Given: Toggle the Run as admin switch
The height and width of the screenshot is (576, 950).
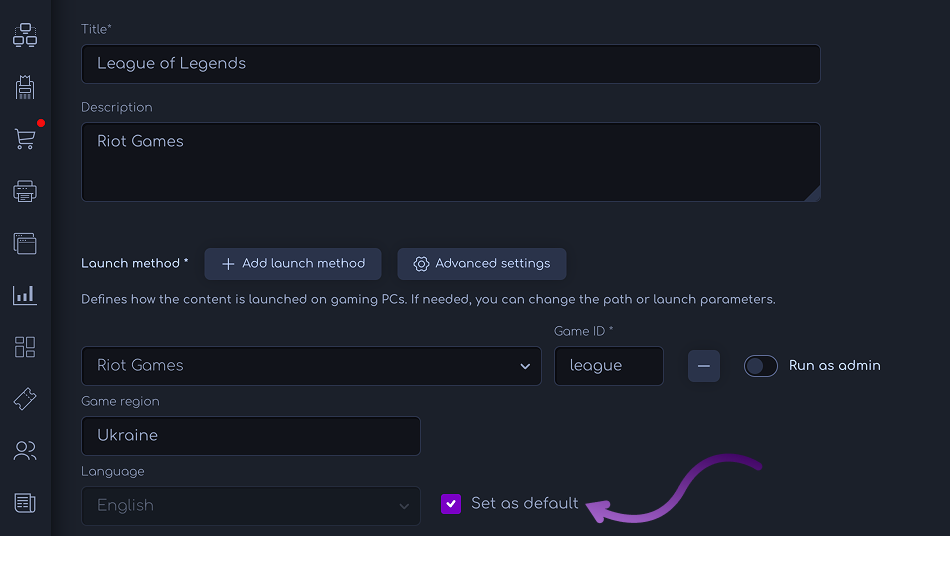Looking at the screenshot, I should pos(760,366).
